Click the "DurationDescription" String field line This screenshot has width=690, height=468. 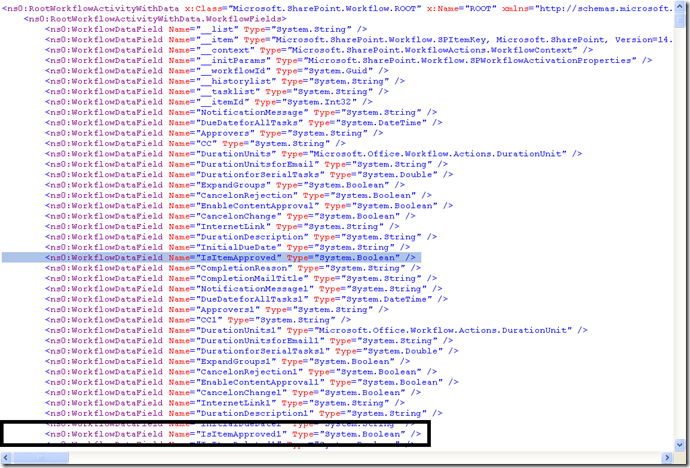click(241, 237)
